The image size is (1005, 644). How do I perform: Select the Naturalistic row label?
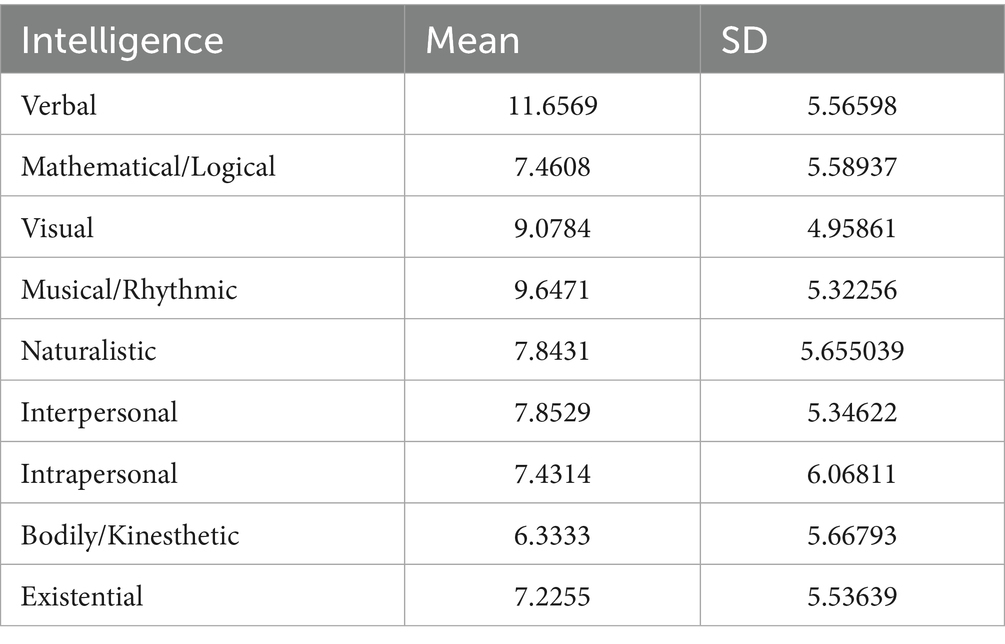pyautogui.click(x=88, y=351)
